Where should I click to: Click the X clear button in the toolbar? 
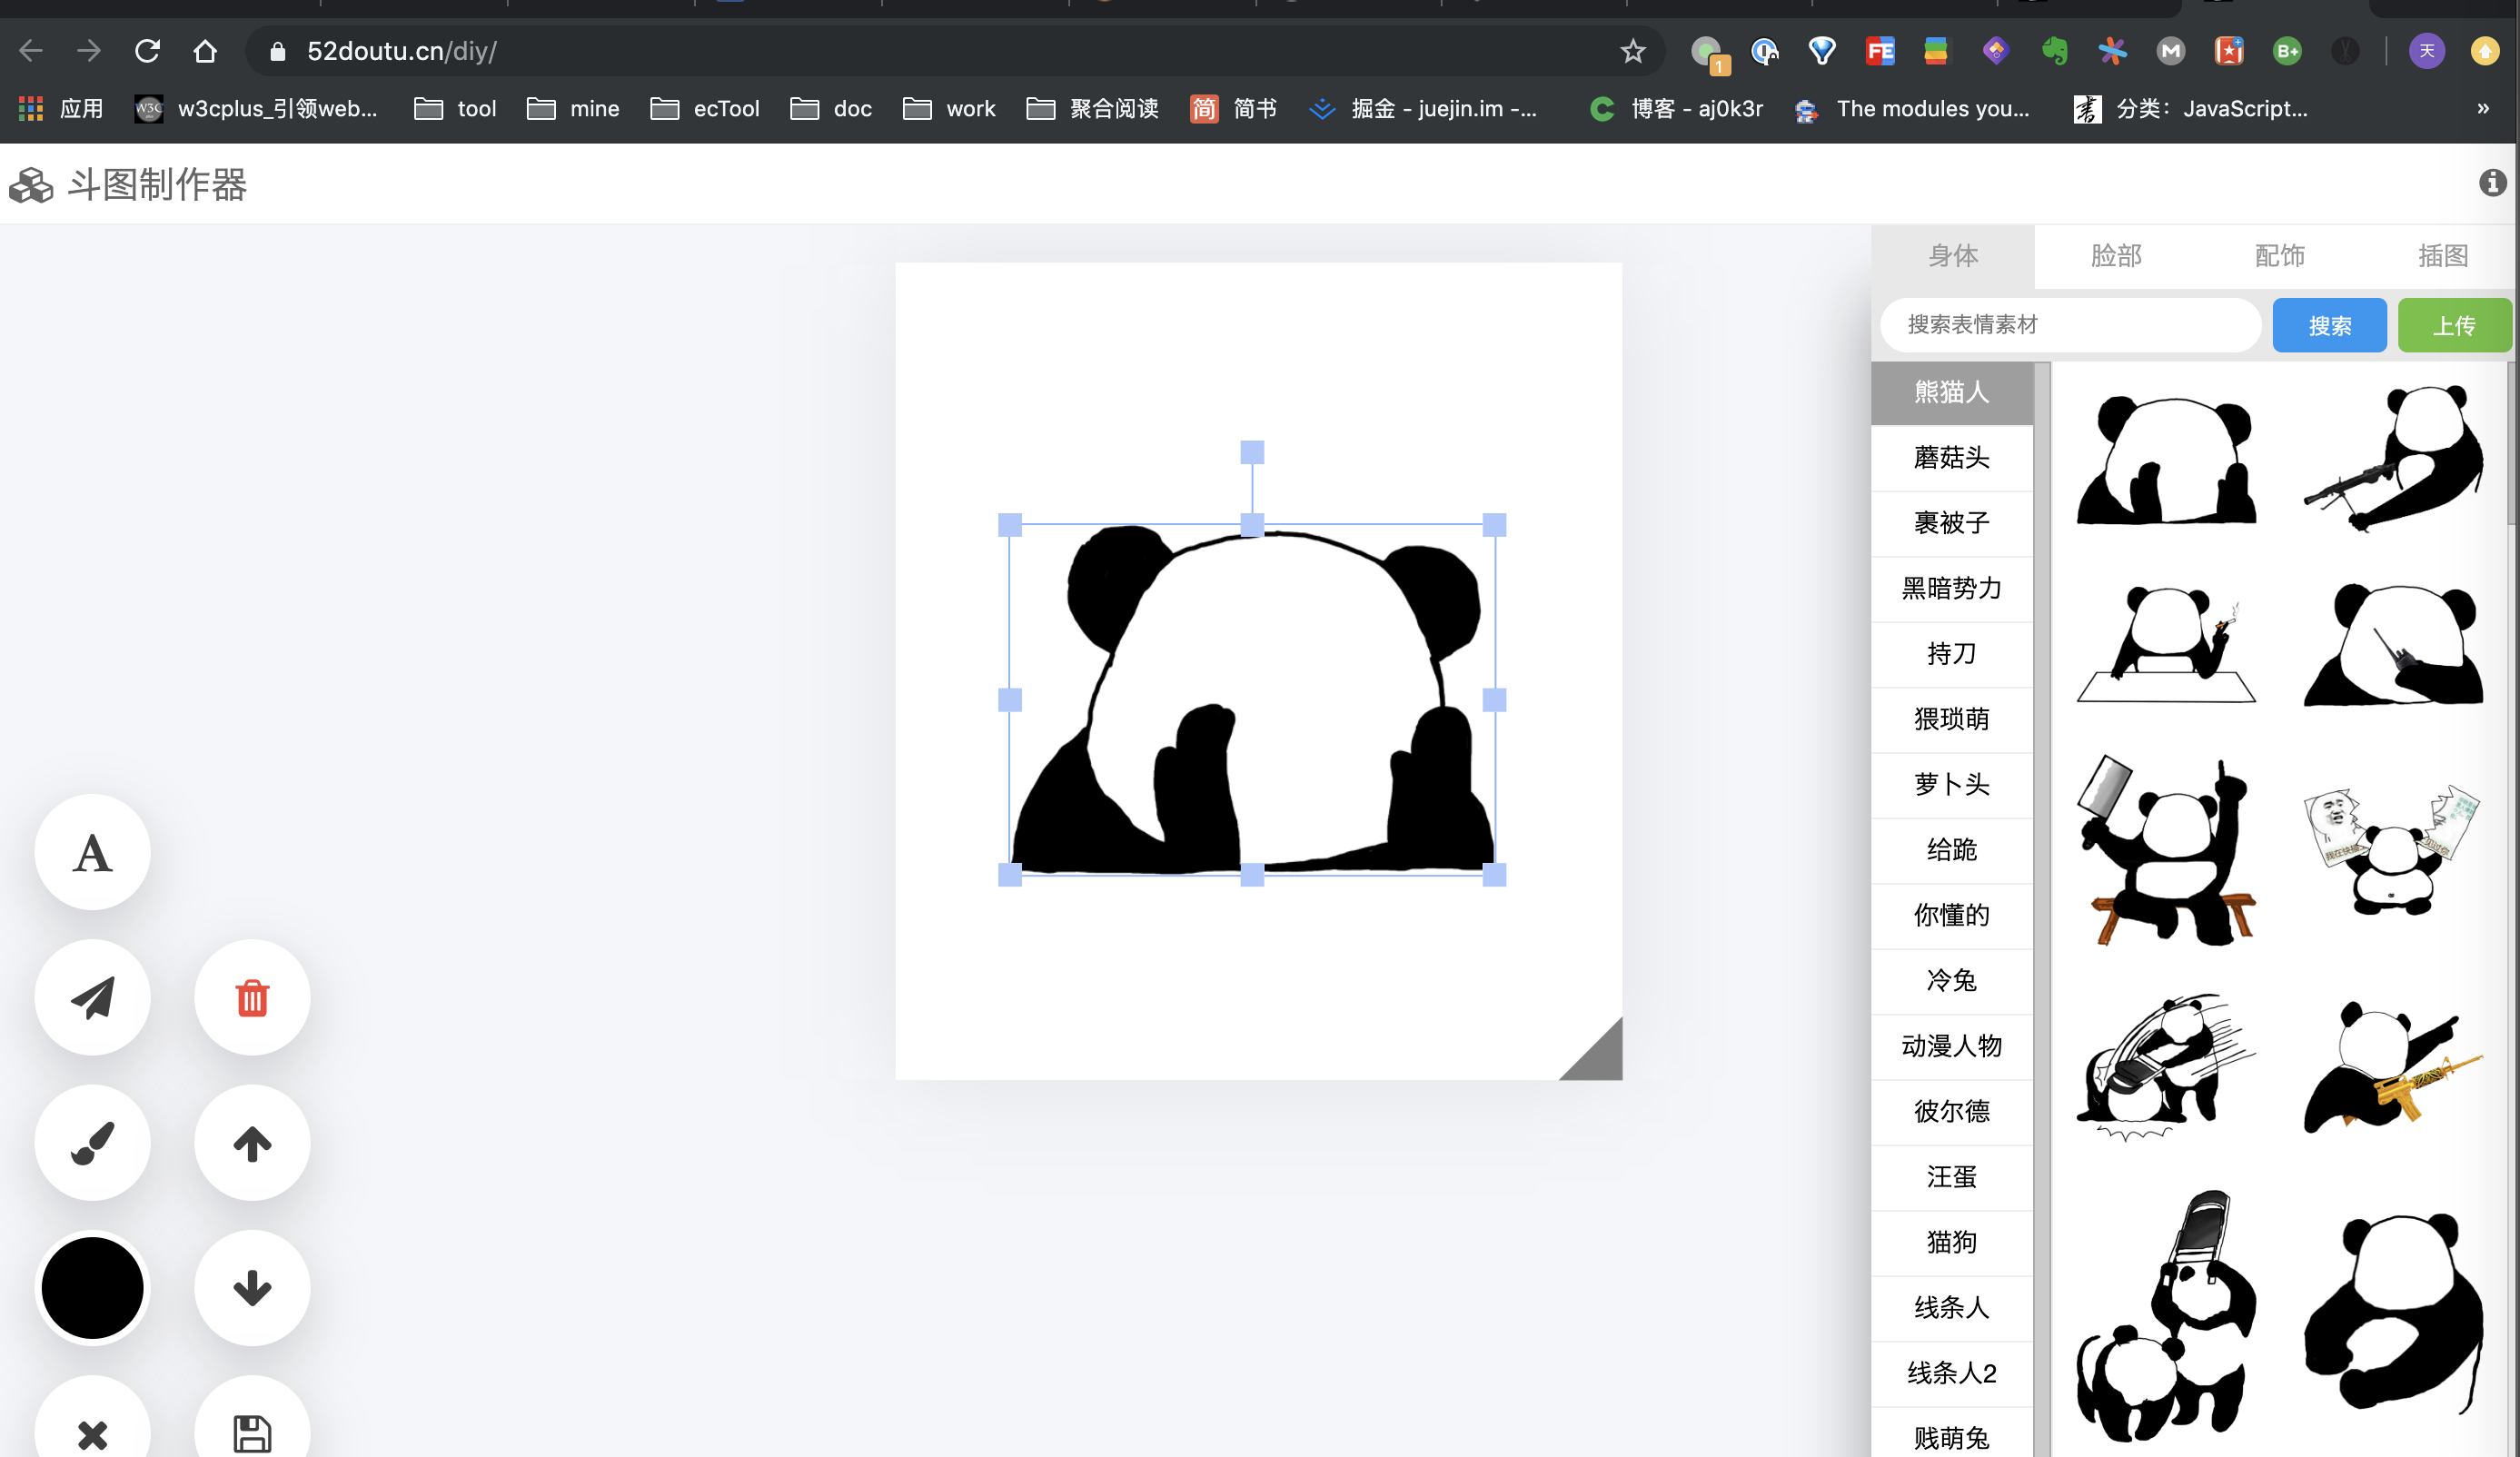[92, 1434]
